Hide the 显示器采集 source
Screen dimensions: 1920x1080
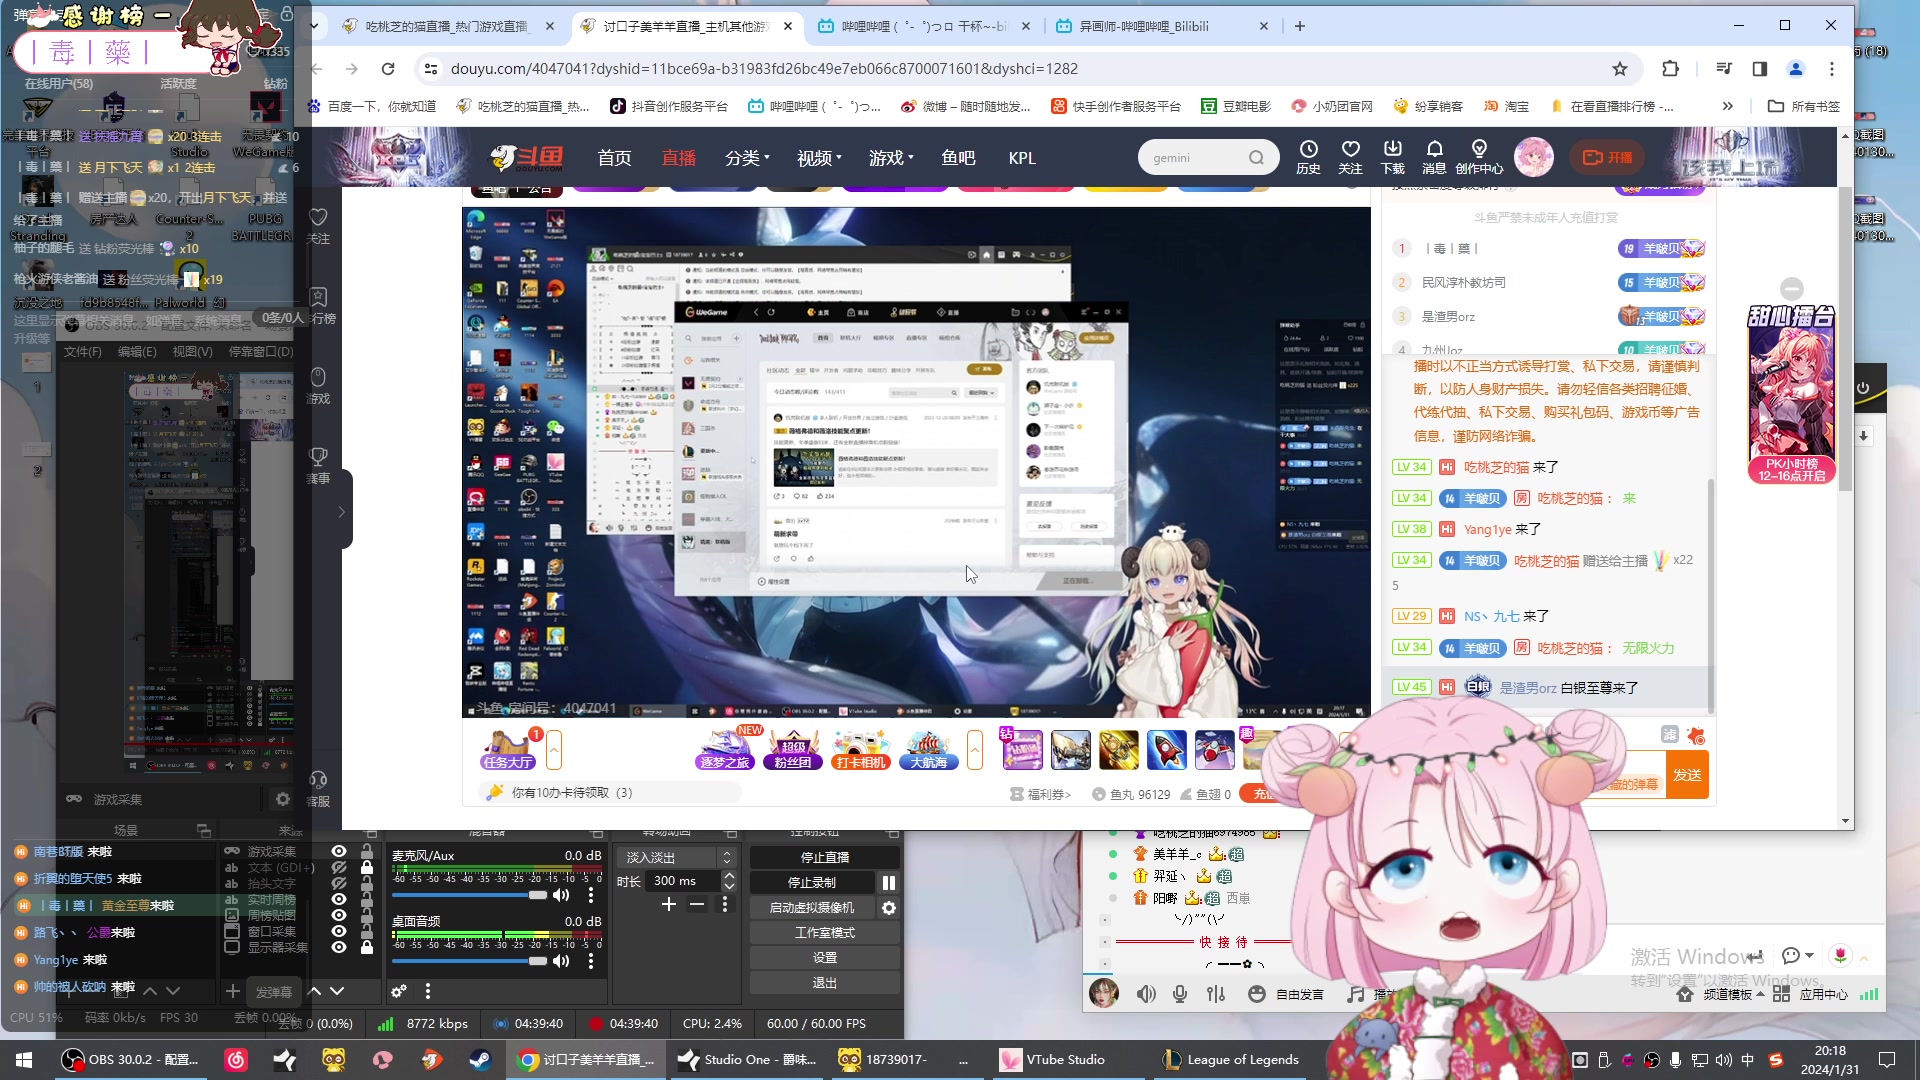click(339, 947)
